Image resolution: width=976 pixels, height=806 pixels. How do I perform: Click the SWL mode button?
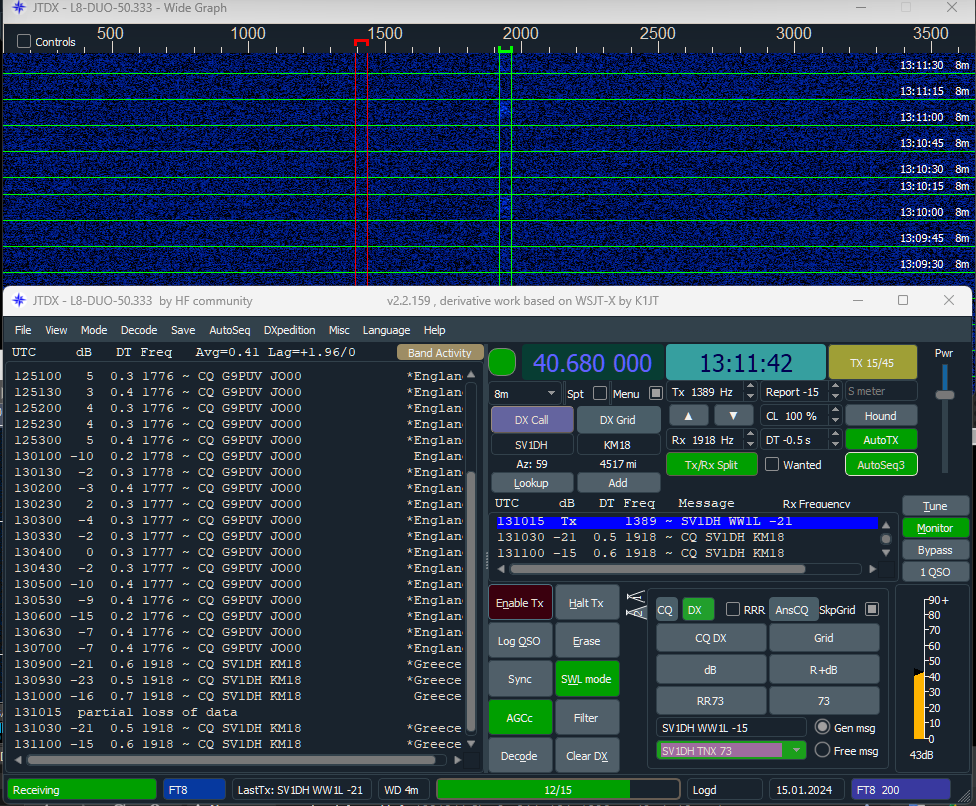586,679
